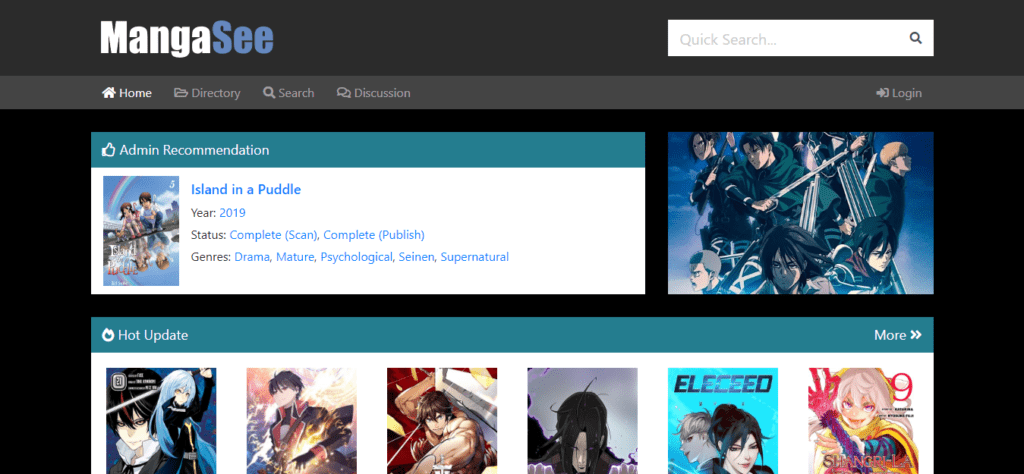Open More hot updates link
This screenshot has width=1024, height=474.
click(x=898, y=335)
